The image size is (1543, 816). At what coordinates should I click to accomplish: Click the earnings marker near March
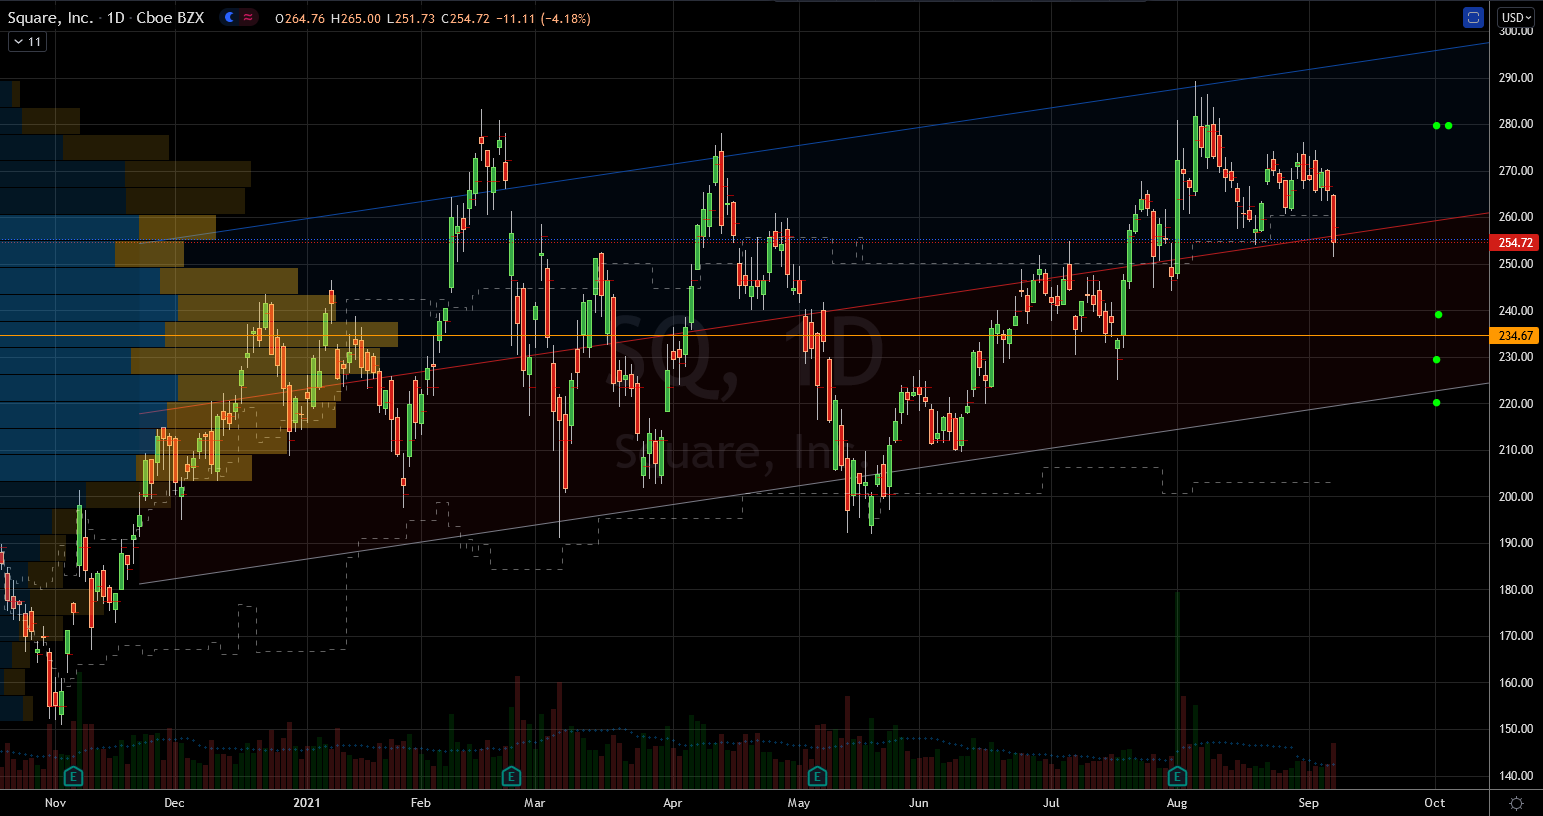[x=511, y=777]
